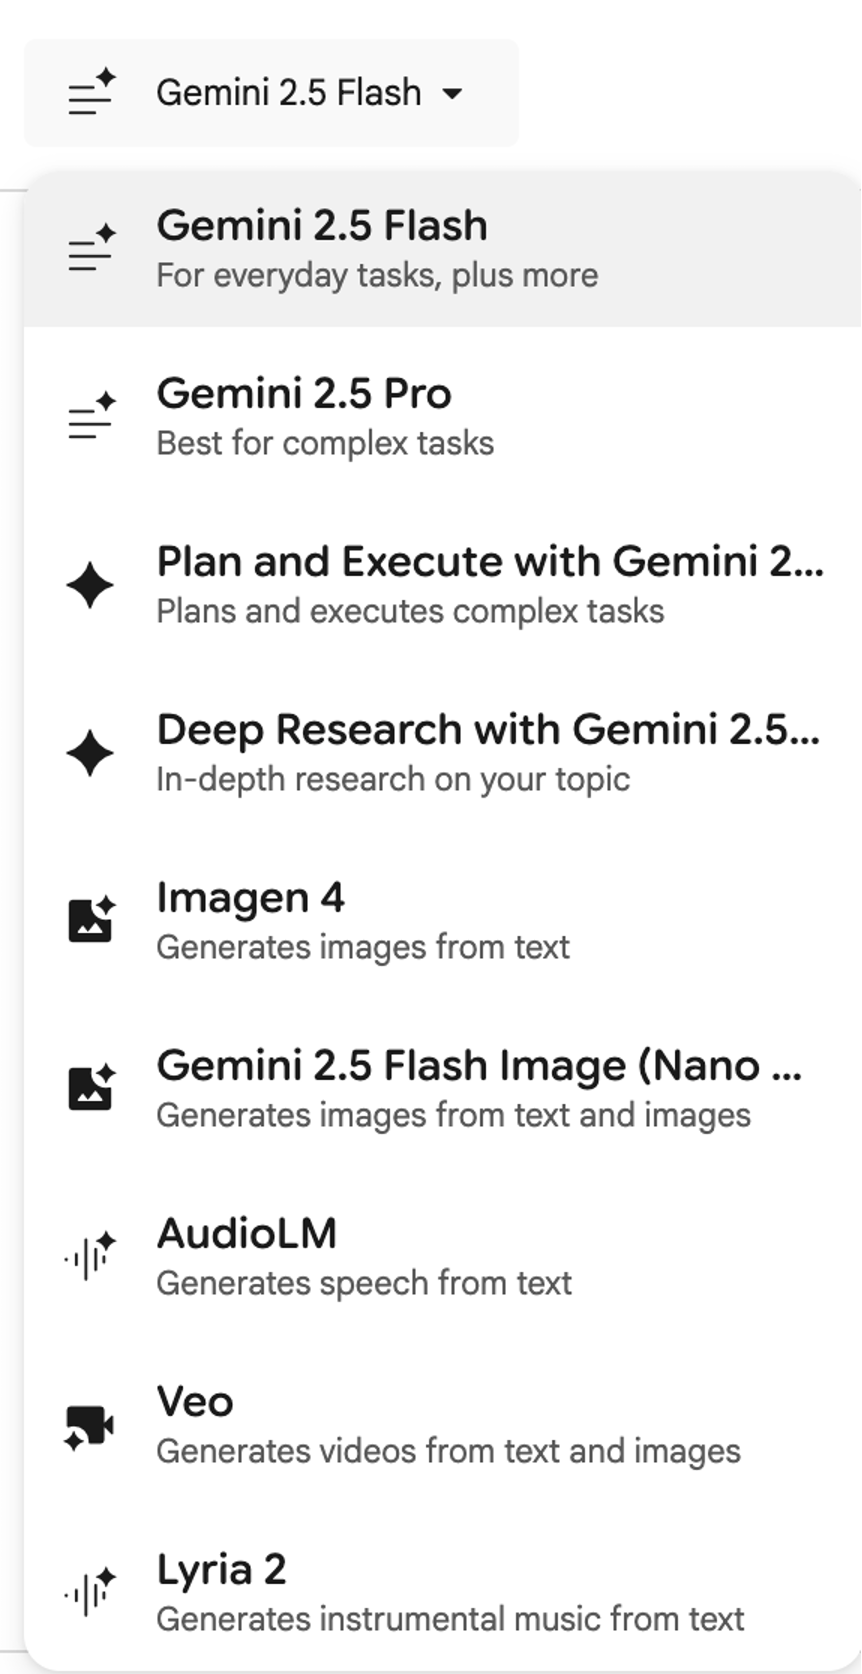Choose AudioLM speech model option

pyautogui.click(x=246, y=1234)
